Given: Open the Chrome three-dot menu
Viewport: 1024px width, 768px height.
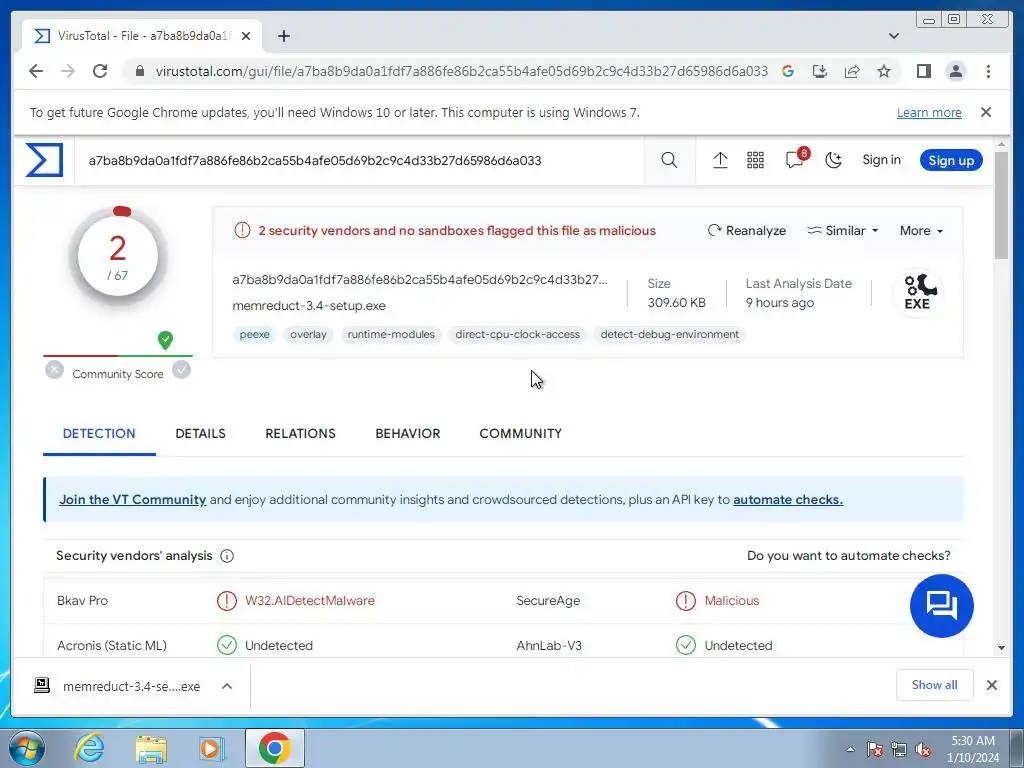Looking at the screenshot, I should pos(988,71).
